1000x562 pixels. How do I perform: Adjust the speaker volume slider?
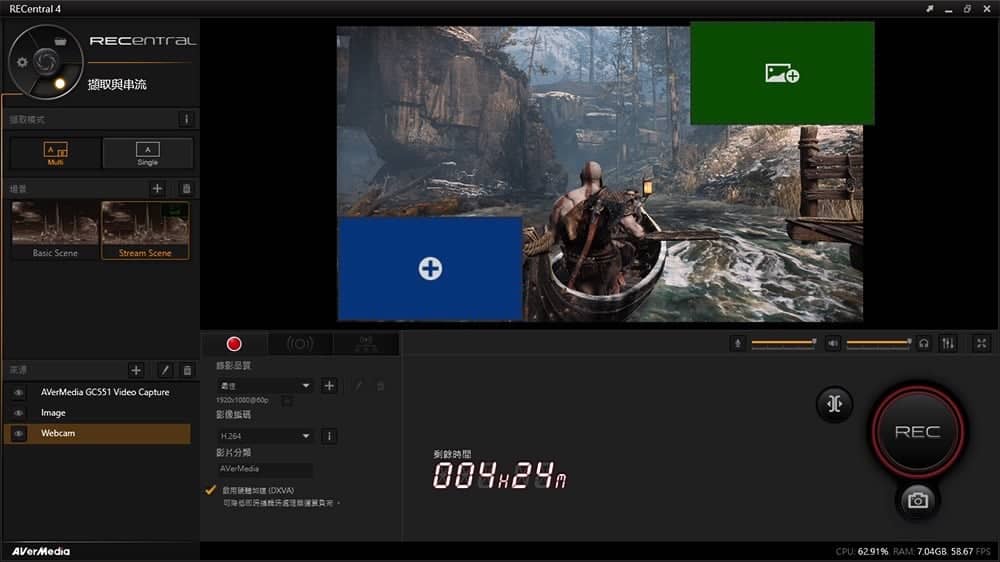[879, 343]
